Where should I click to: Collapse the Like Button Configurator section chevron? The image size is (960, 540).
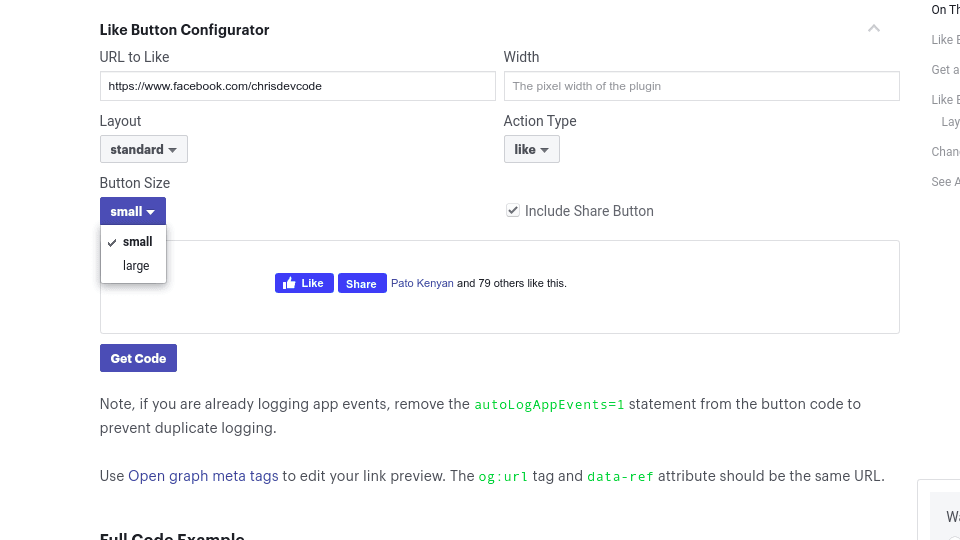[x=874, y=28]
